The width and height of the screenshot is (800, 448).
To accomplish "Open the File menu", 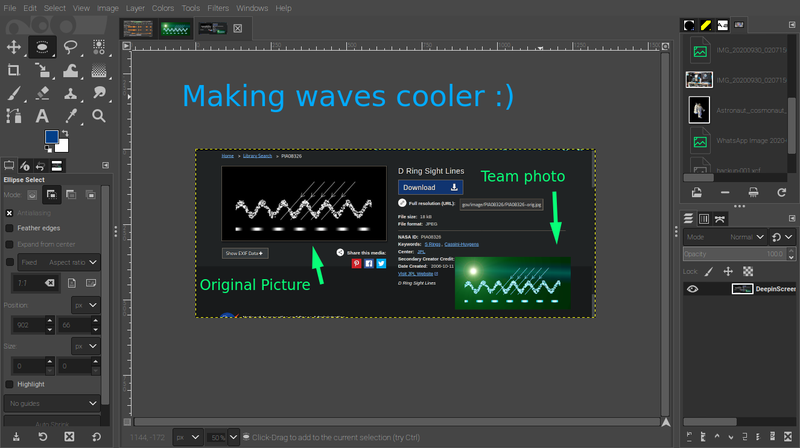I will coord(10,8).
